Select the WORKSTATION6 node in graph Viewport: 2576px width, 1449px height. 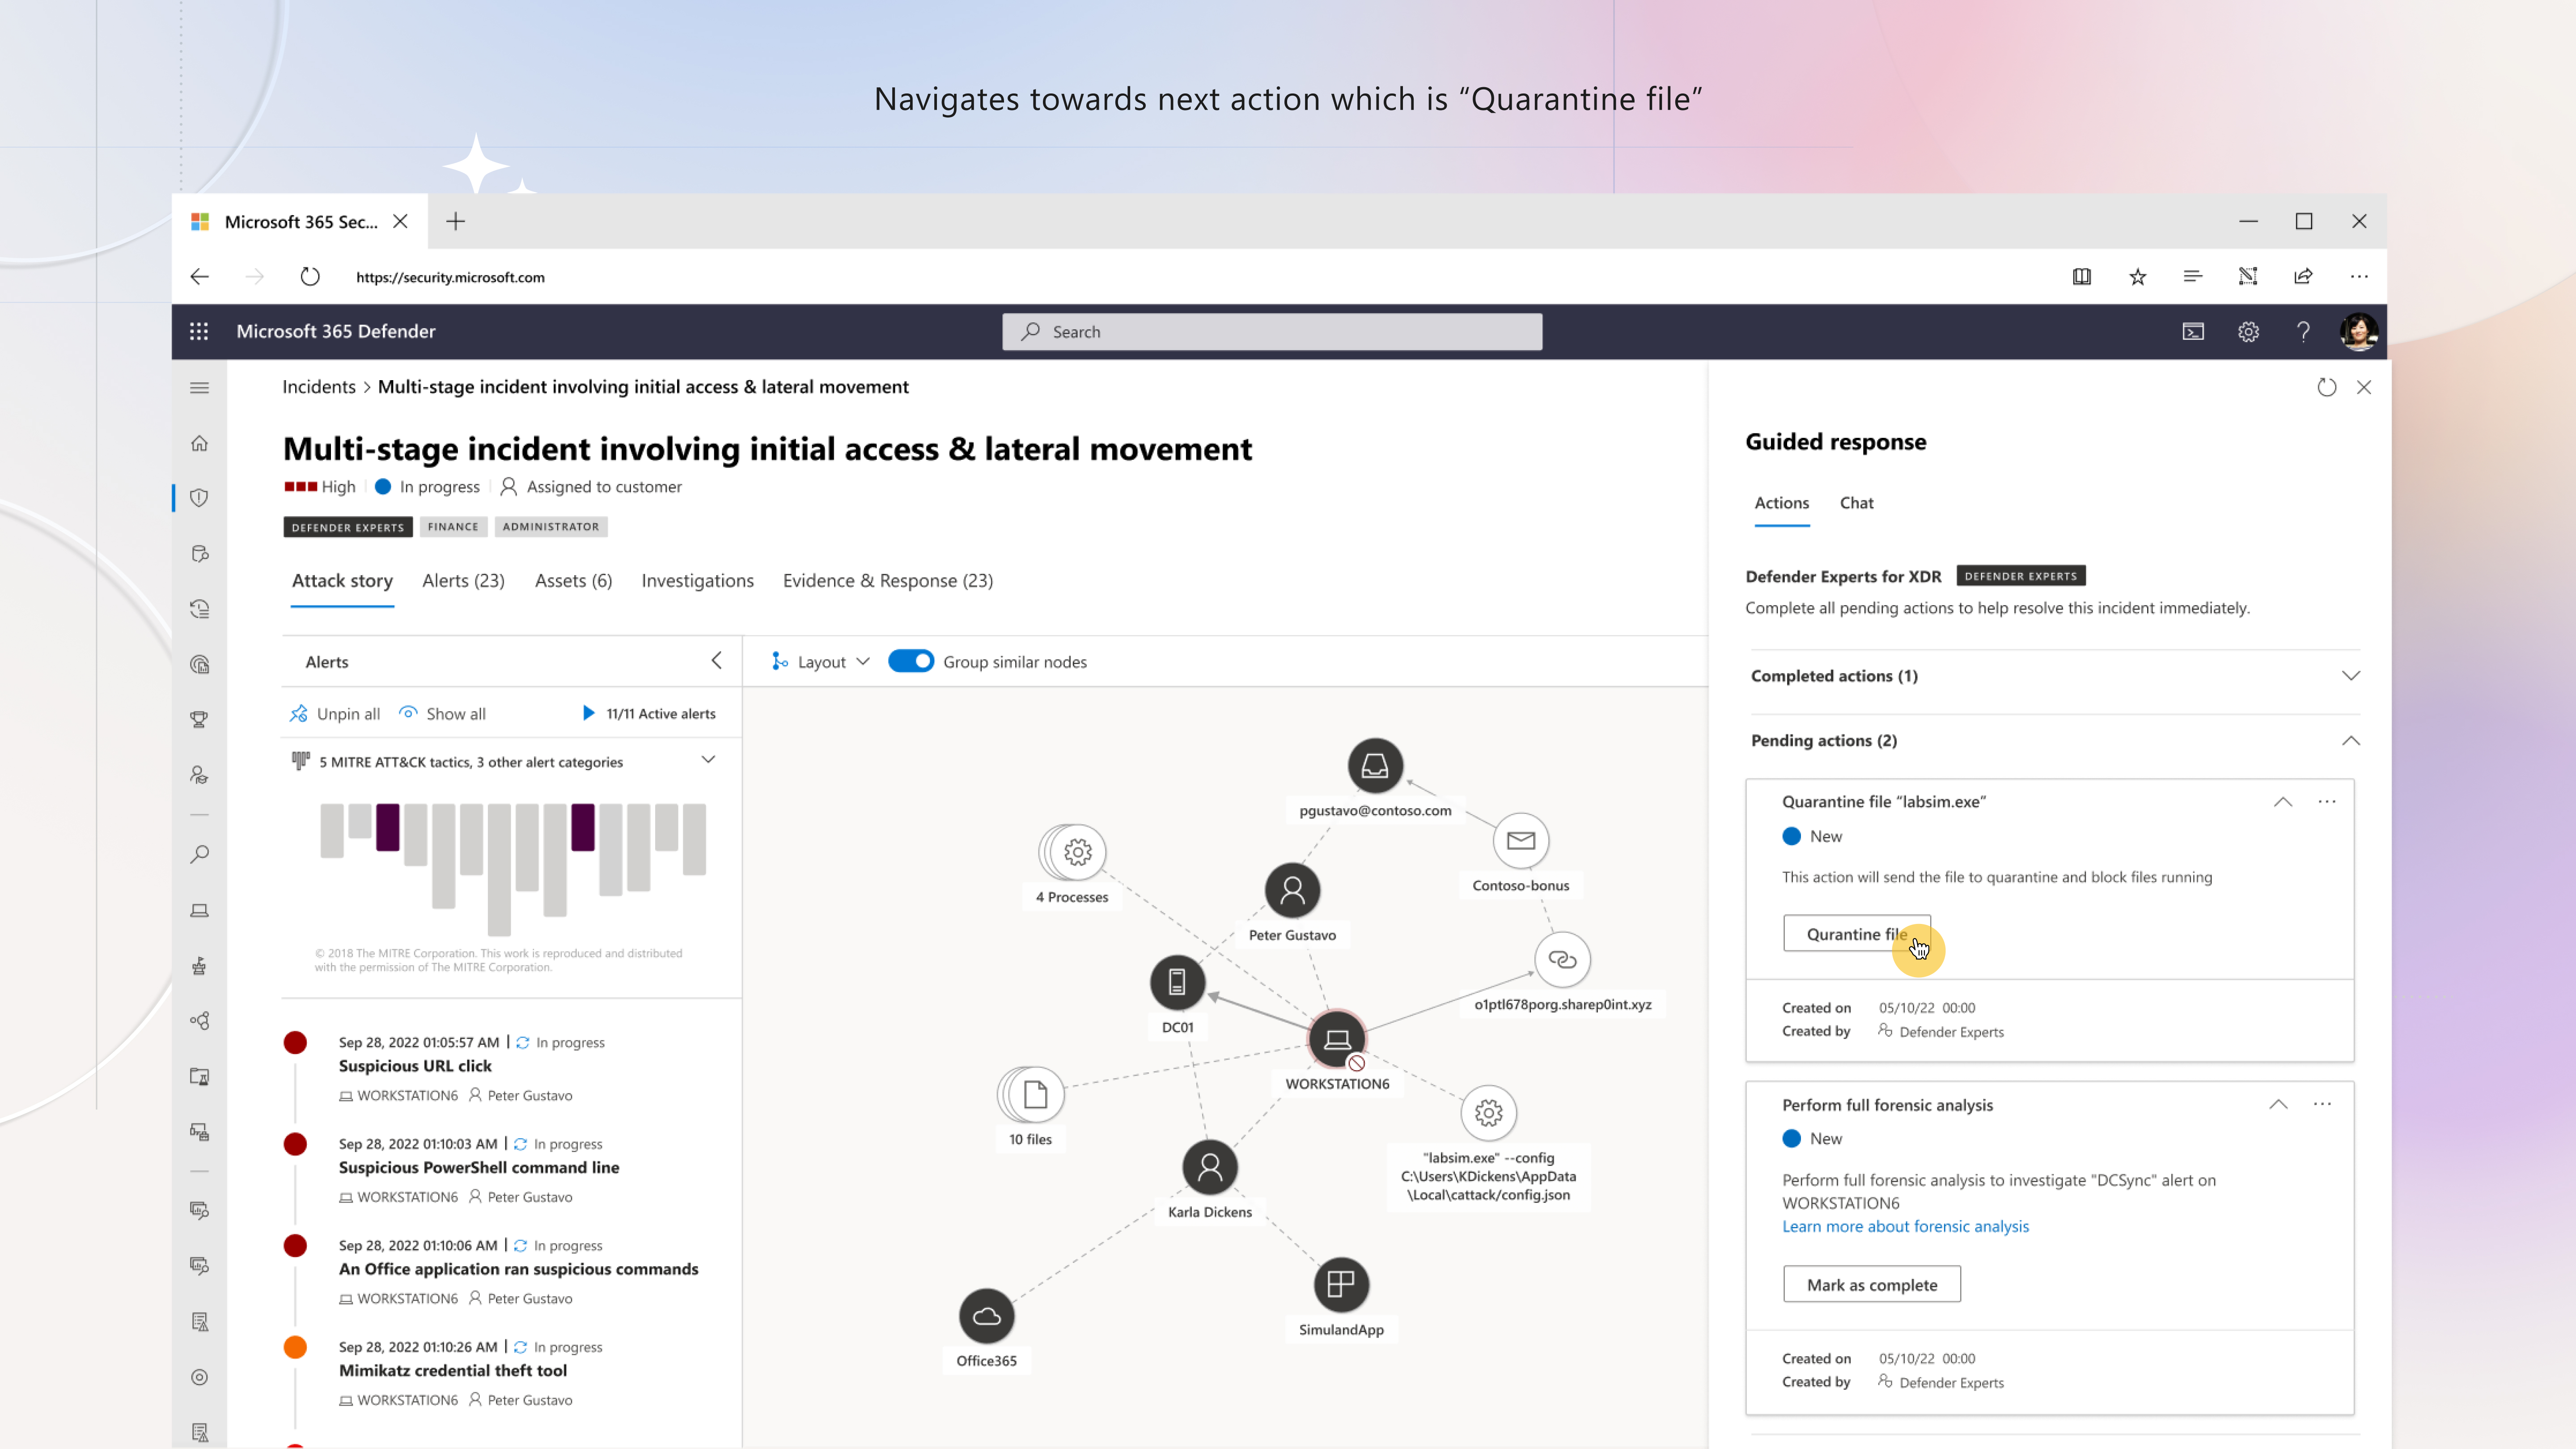[1337, 1039]
